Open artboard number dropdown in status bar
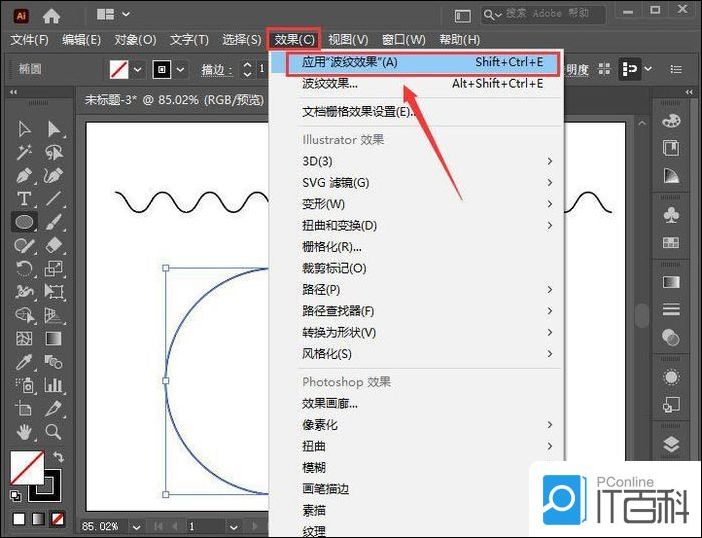The width and height of the screenshot is (702, 538). click(233, 527)
